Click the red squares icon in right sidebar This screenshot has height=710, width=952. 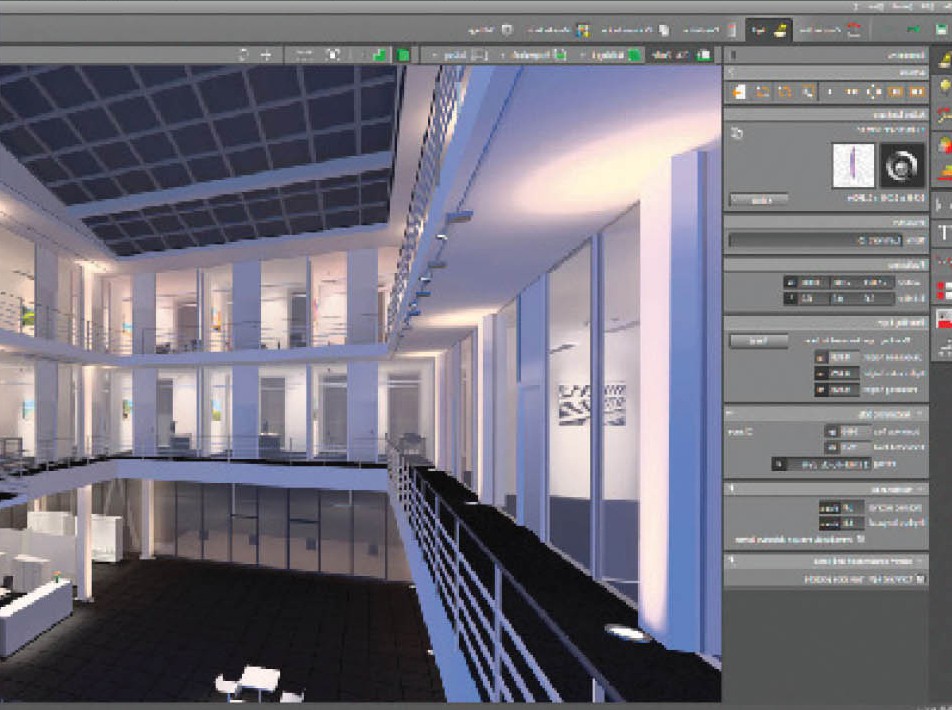[x=942, y=290]
